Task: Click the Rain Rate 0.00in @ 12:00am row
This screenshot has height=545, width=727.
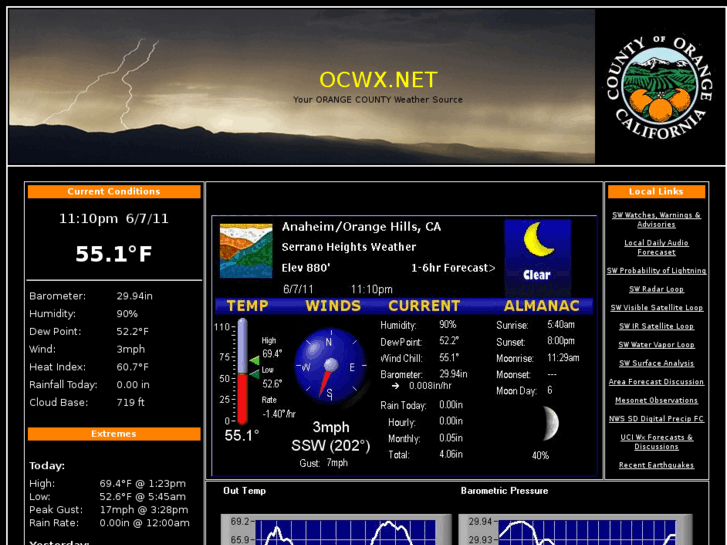Action: [109, 523]
